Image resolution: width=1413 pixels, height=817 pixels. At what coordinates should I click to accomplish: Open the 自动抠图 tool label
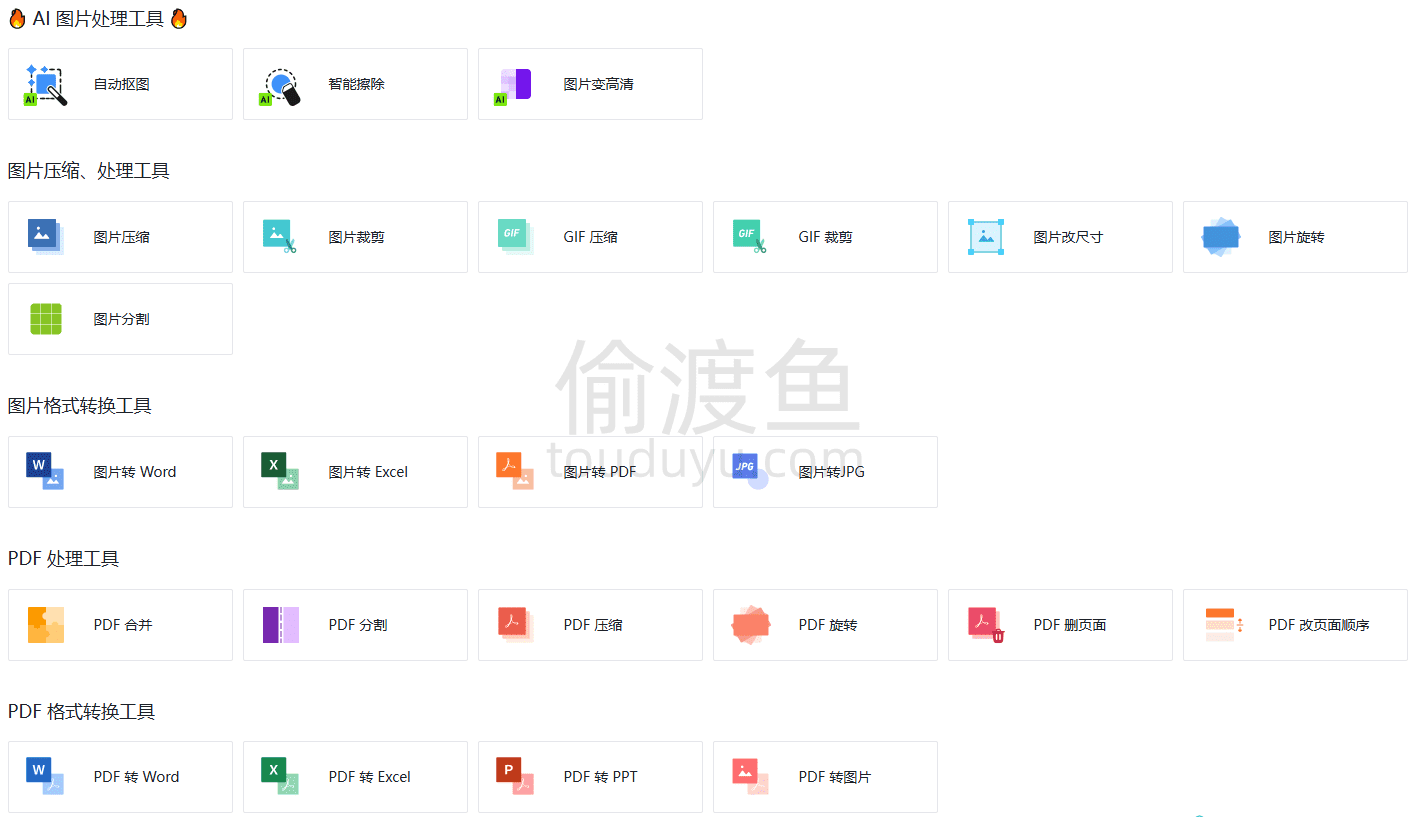point(122,85)
